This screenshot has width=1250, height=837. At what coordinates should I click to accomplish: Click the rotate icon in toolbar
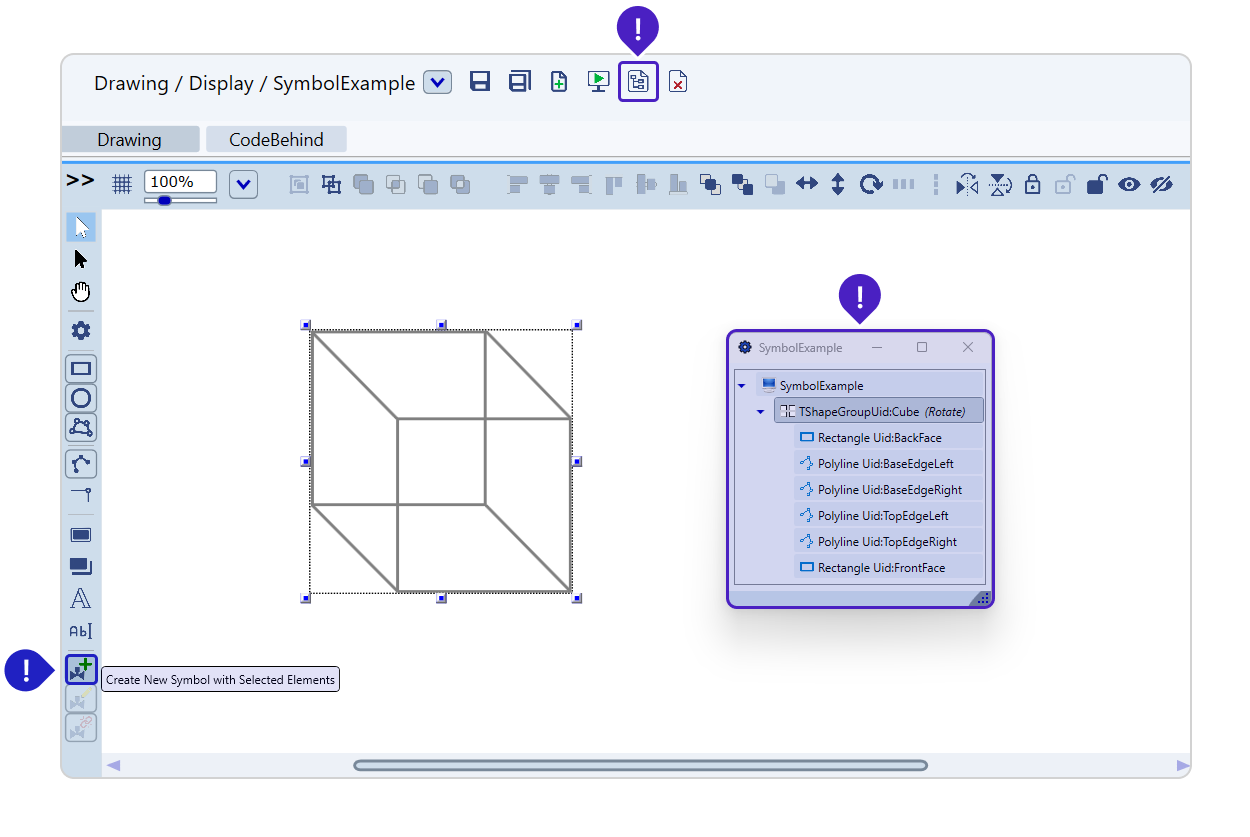click(x=871, y=184)
